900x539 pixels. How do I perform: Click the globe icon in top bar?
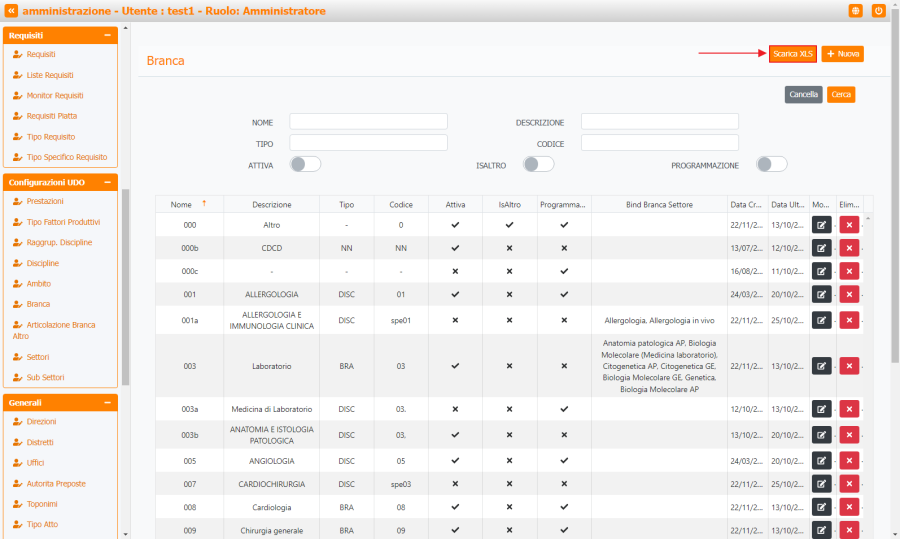coord(856,10)
